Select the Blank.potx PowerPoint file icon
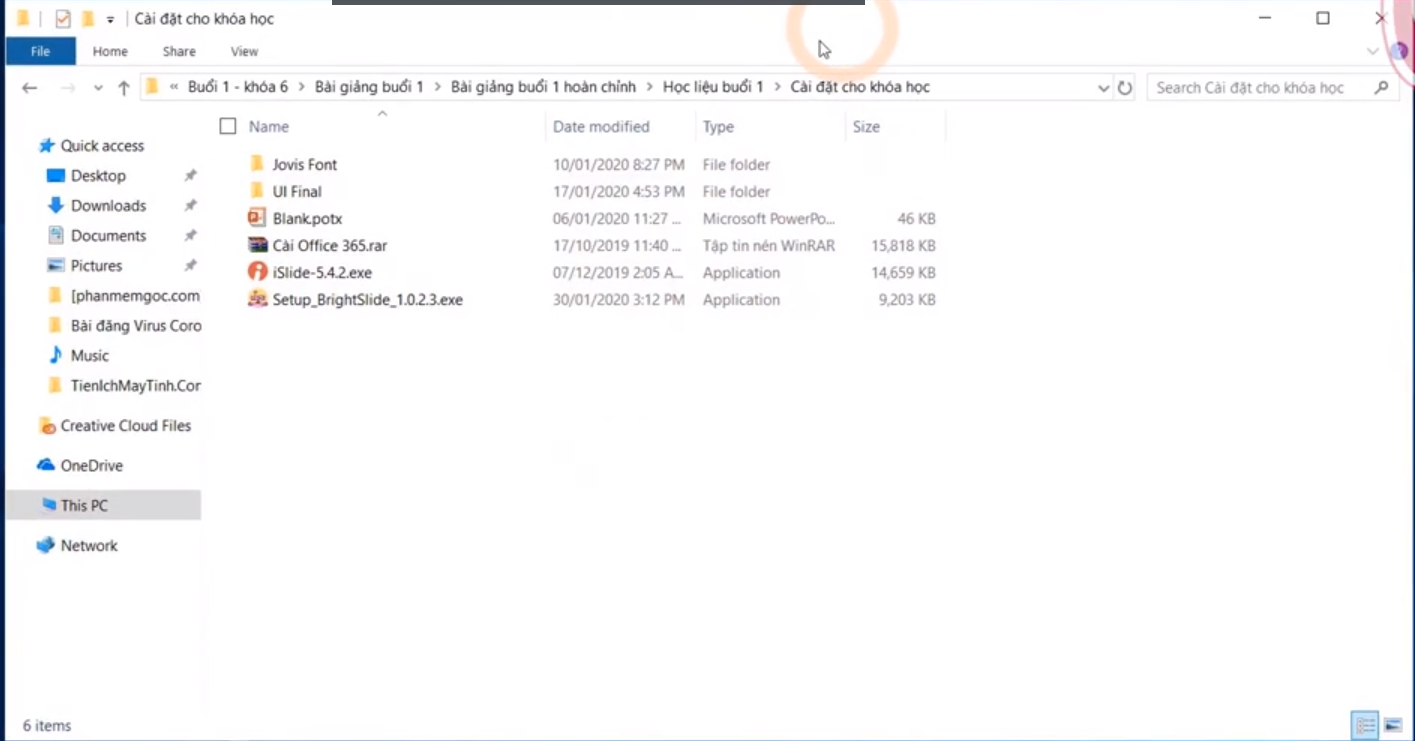The height and width of the screenshot is (741, 1415). (x=256, y=218)
